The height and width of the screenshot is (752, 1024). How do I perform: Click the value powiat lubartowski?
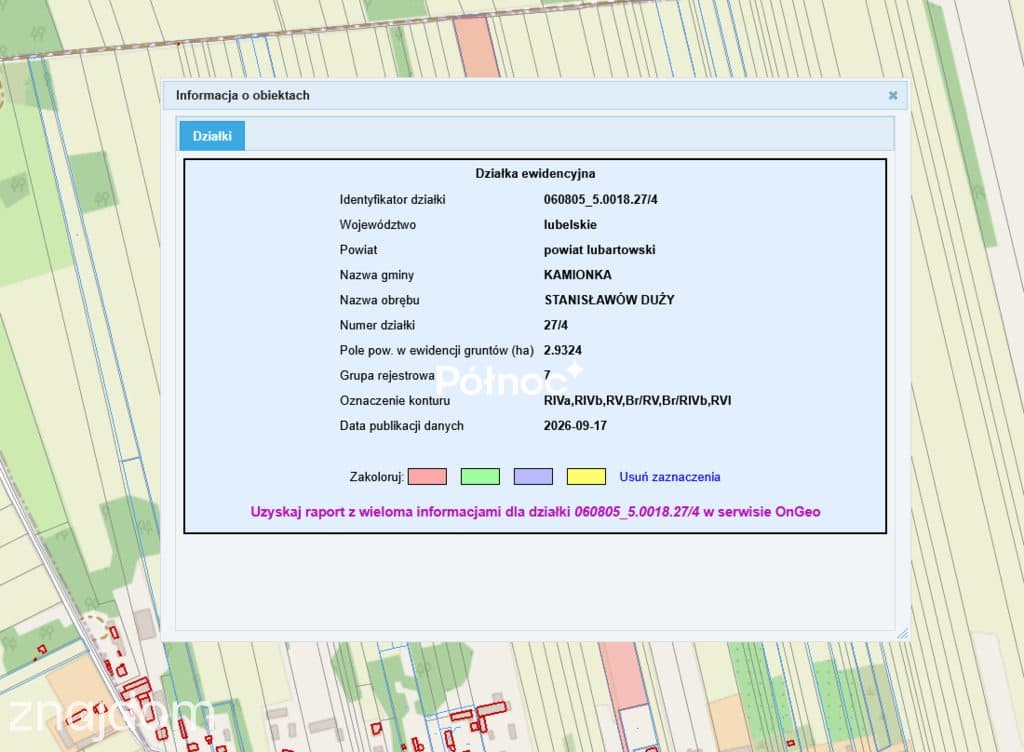tap(600, 250)
